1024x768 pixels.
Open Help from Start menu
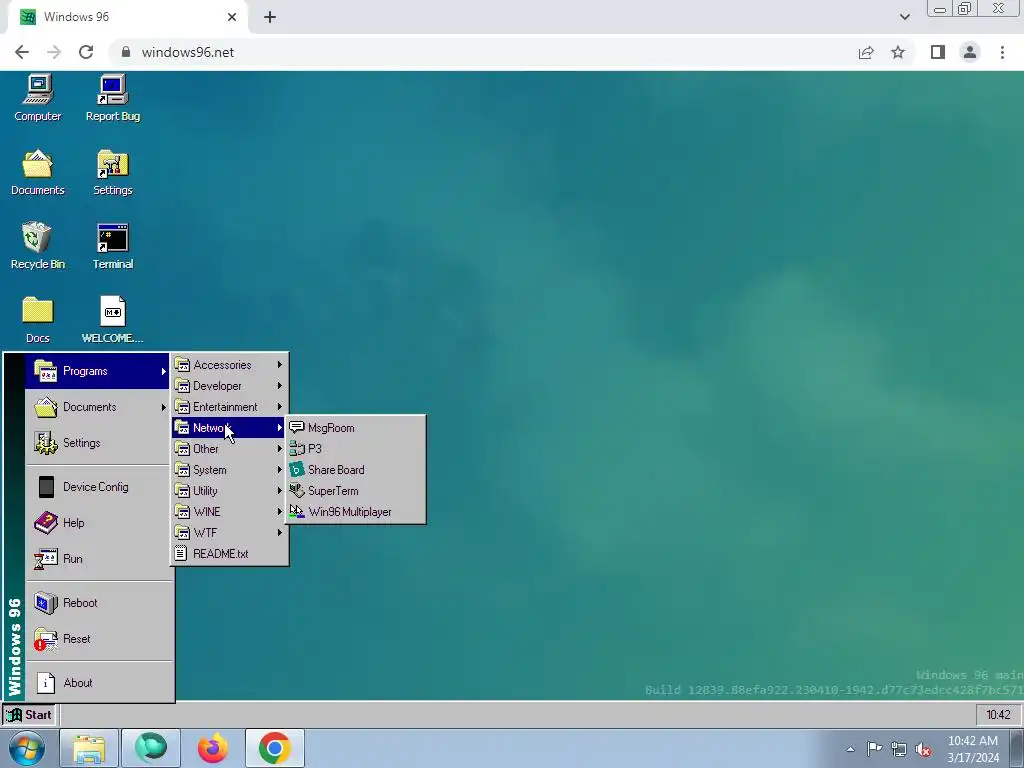click(x=99, y=522)
